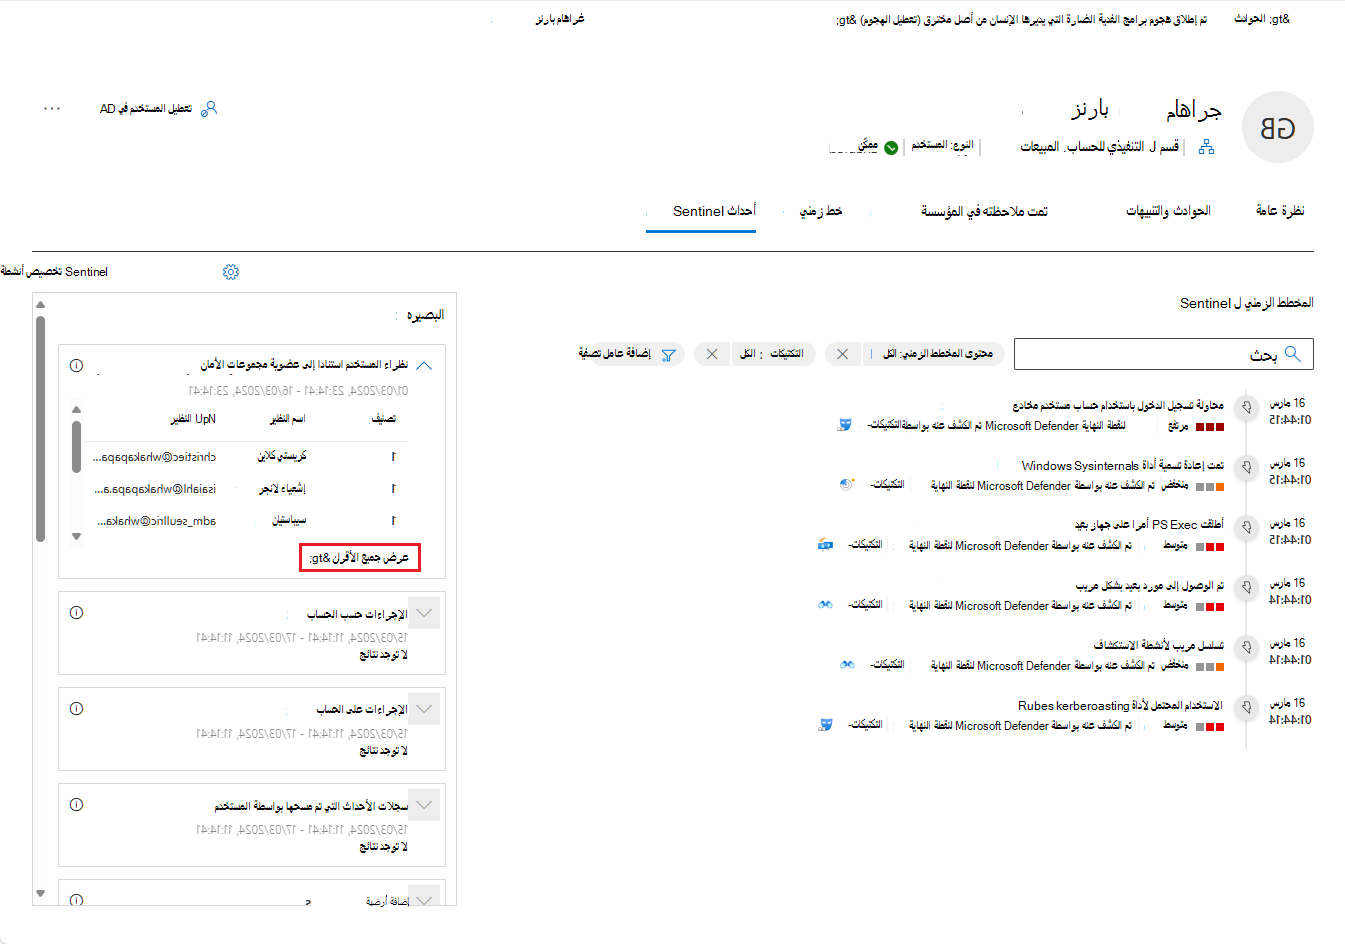Viewport: 1345px width, 944px height.
Task: Switch to Observed in organization tab
Action: [x=984, y=211]
